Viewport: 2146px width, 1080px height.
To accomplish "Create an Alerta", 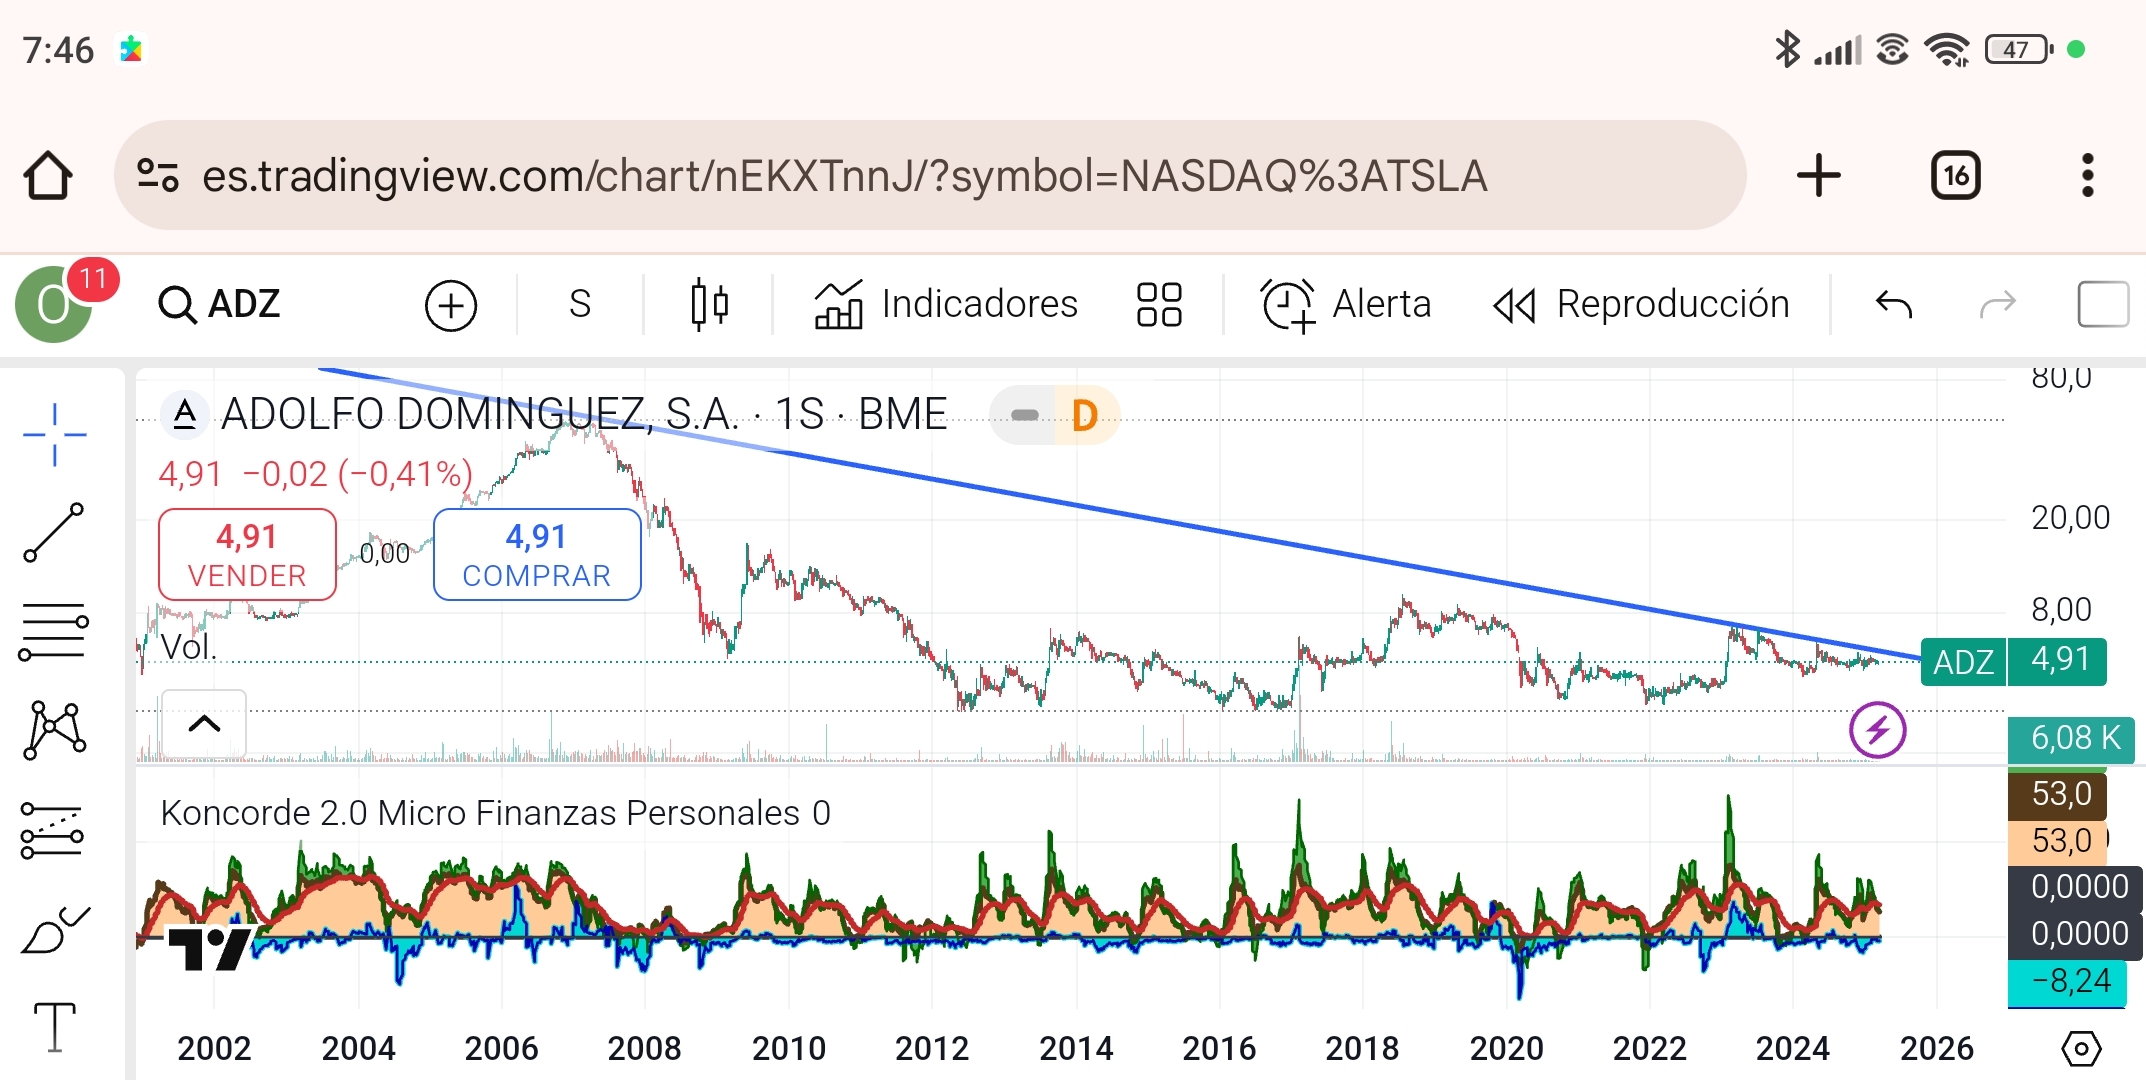I will (x=1345, y=304).
